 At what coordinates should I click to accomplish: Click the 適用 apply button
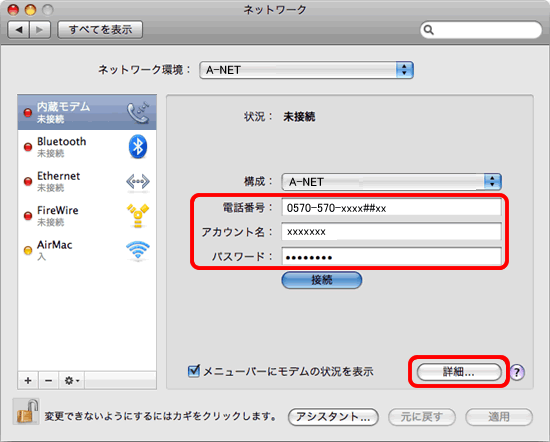coord(499,417)
